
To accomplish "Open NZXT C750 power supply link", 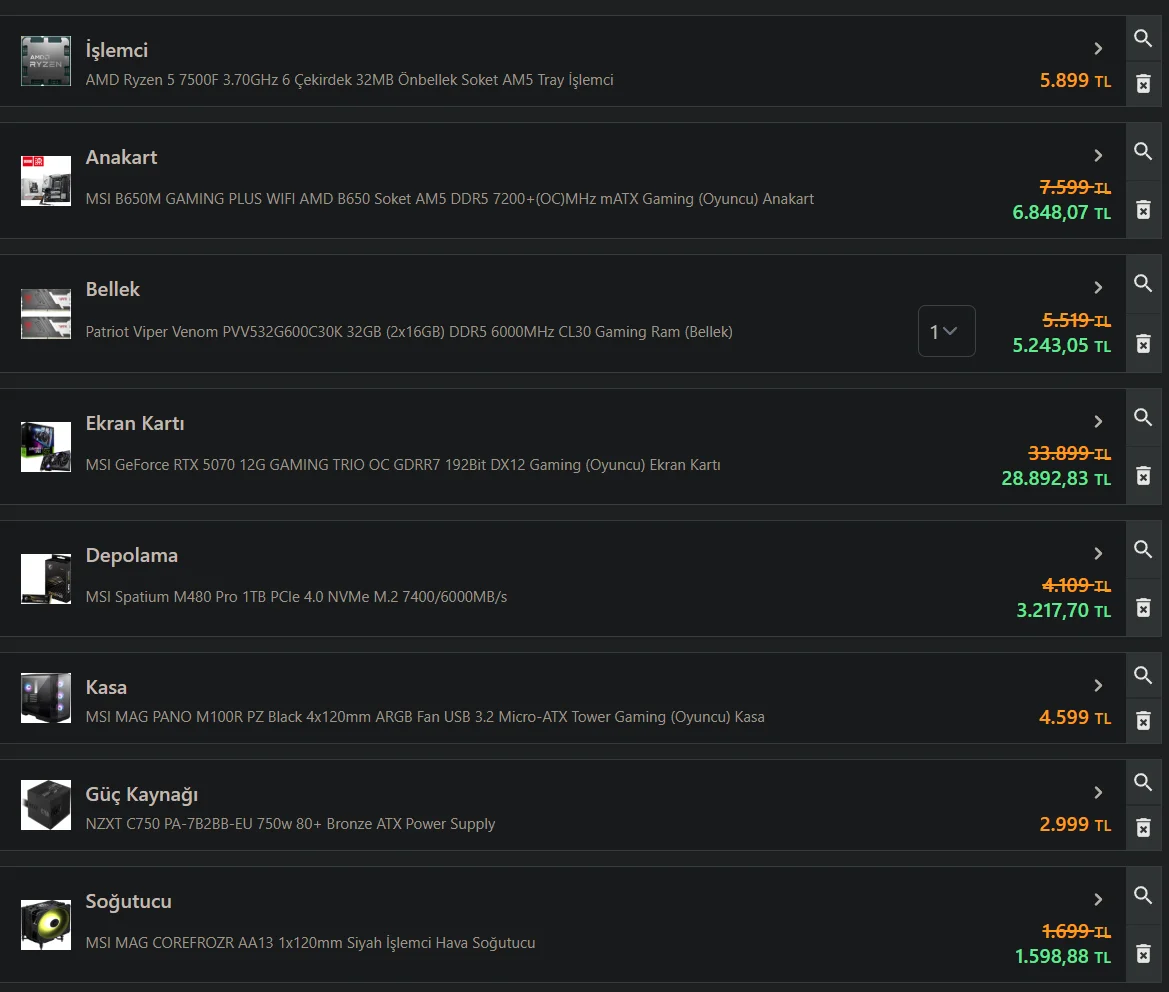I will coord(290,824).
